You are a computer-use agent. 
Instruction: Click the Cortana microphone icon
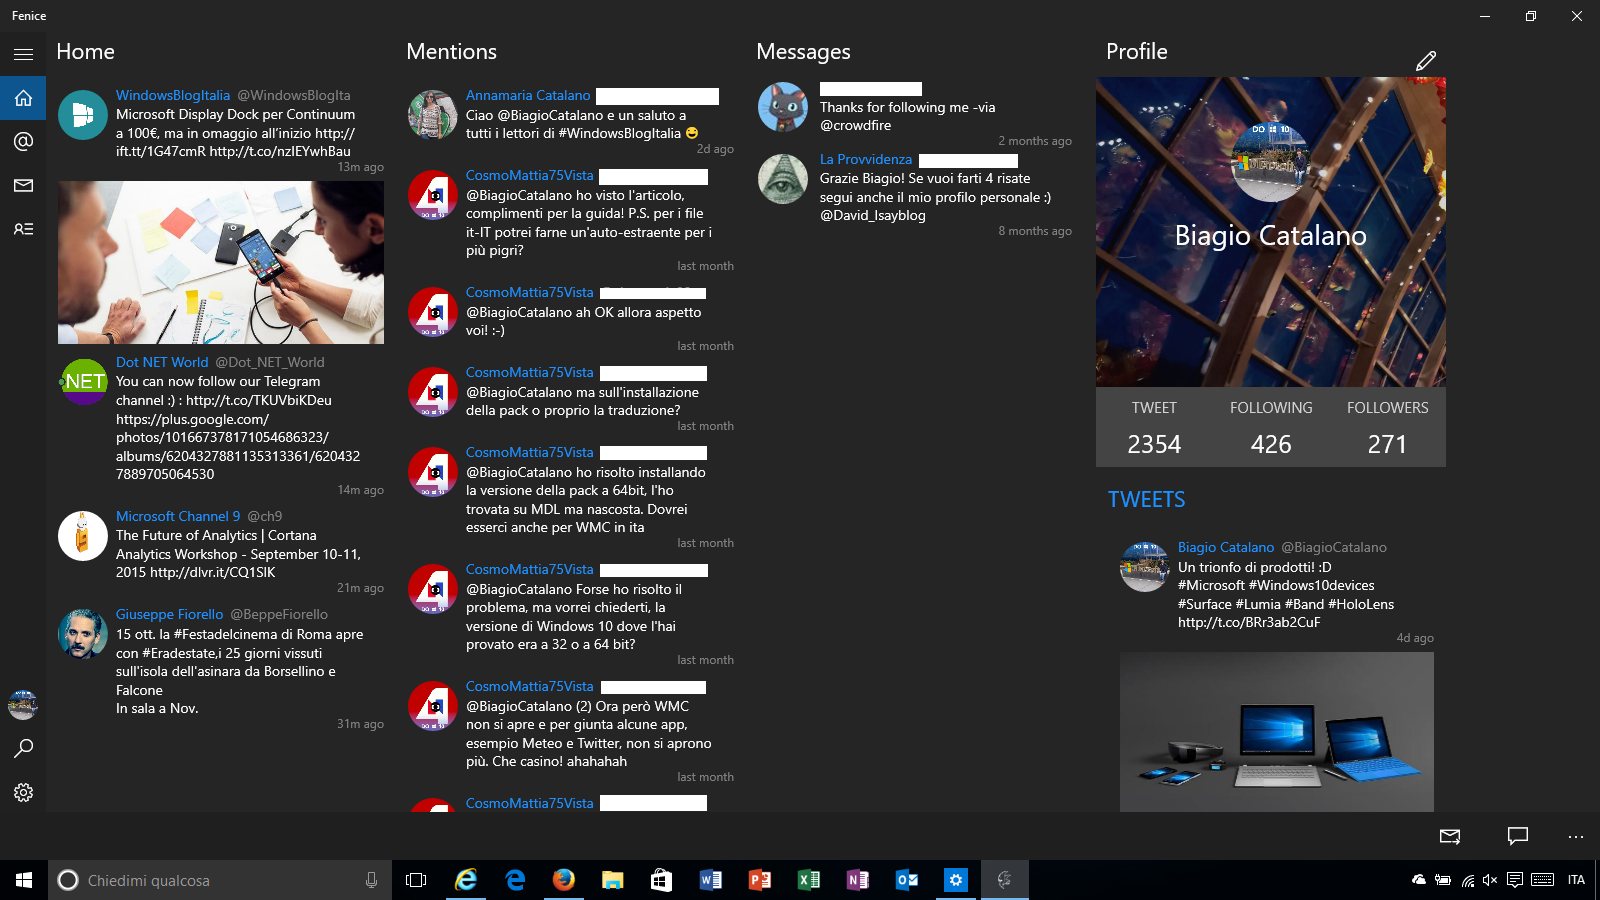click(371, 880)
